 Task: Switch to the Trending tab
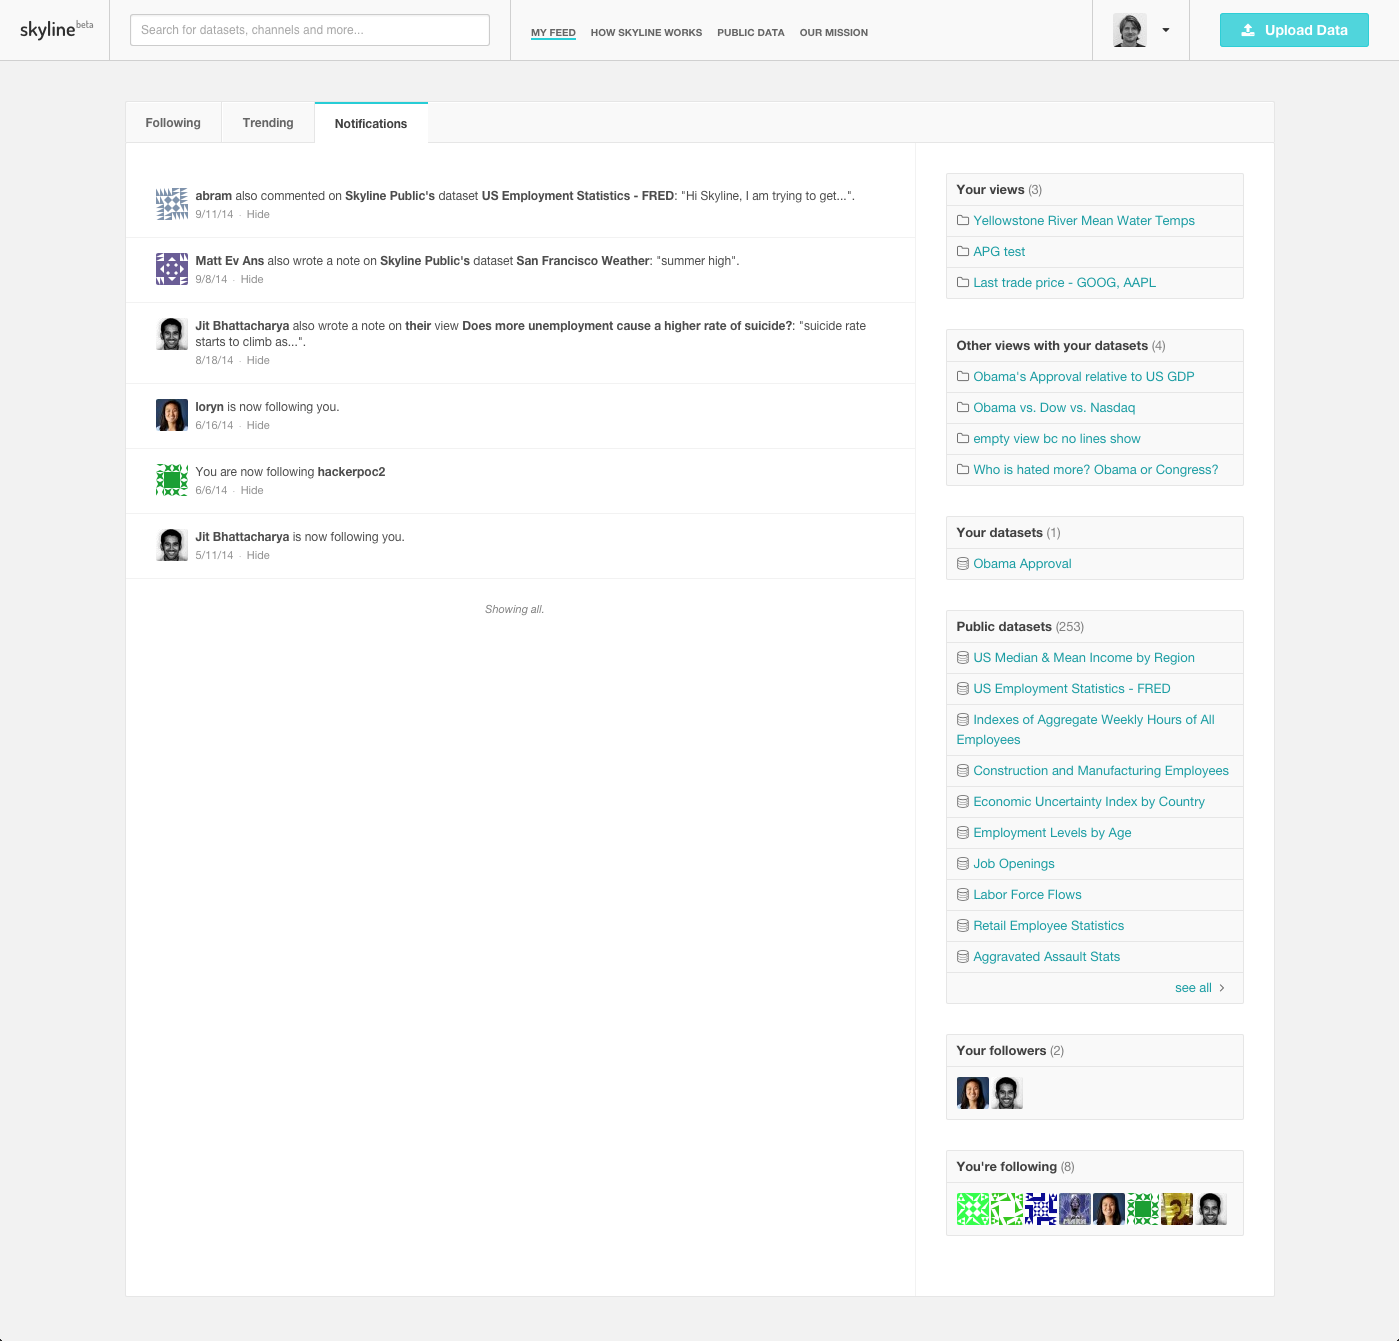(x=268, y=123)
